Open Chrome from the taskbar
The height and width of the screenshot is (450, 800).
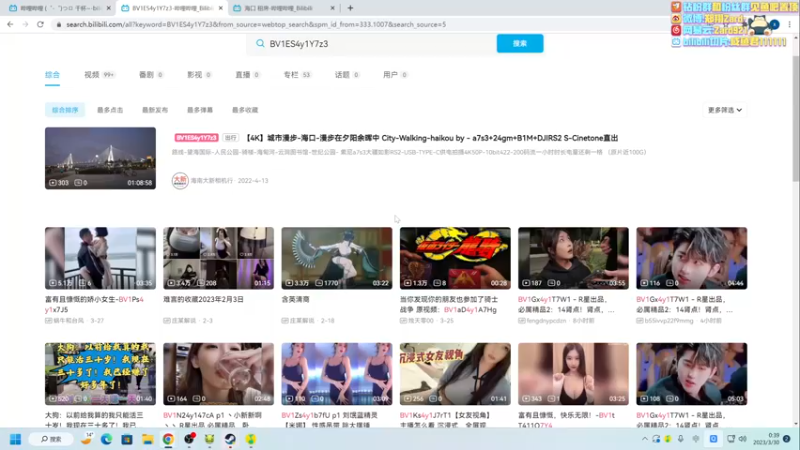click(168, 439)
